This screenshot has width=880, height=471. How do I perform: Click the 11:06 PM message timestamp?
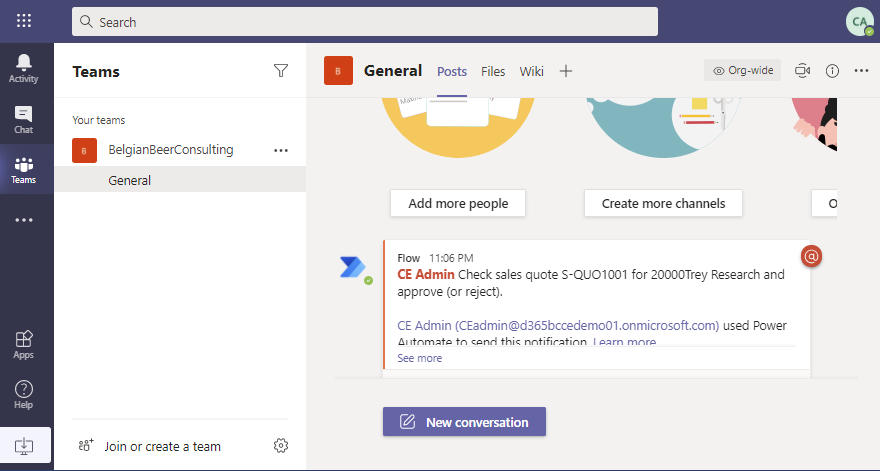pos(451,258)
